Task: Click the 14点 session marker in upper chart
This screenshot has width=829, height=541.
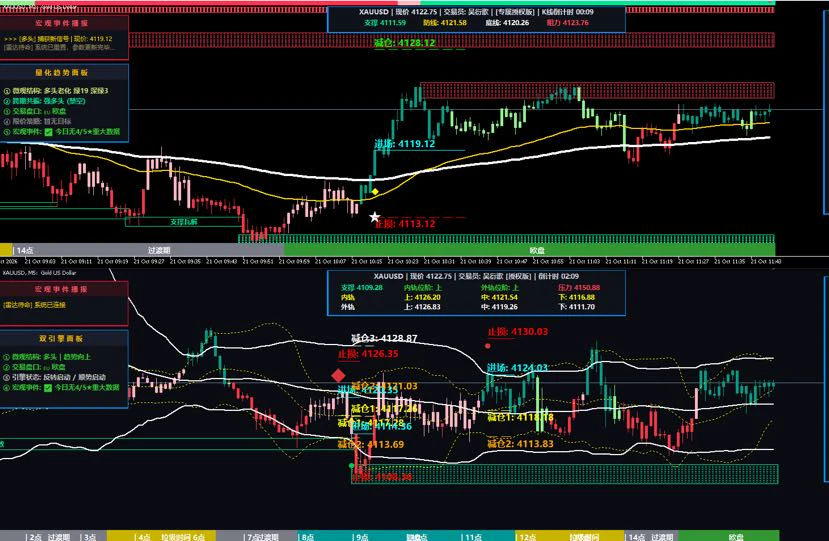Action: (25, 250)
